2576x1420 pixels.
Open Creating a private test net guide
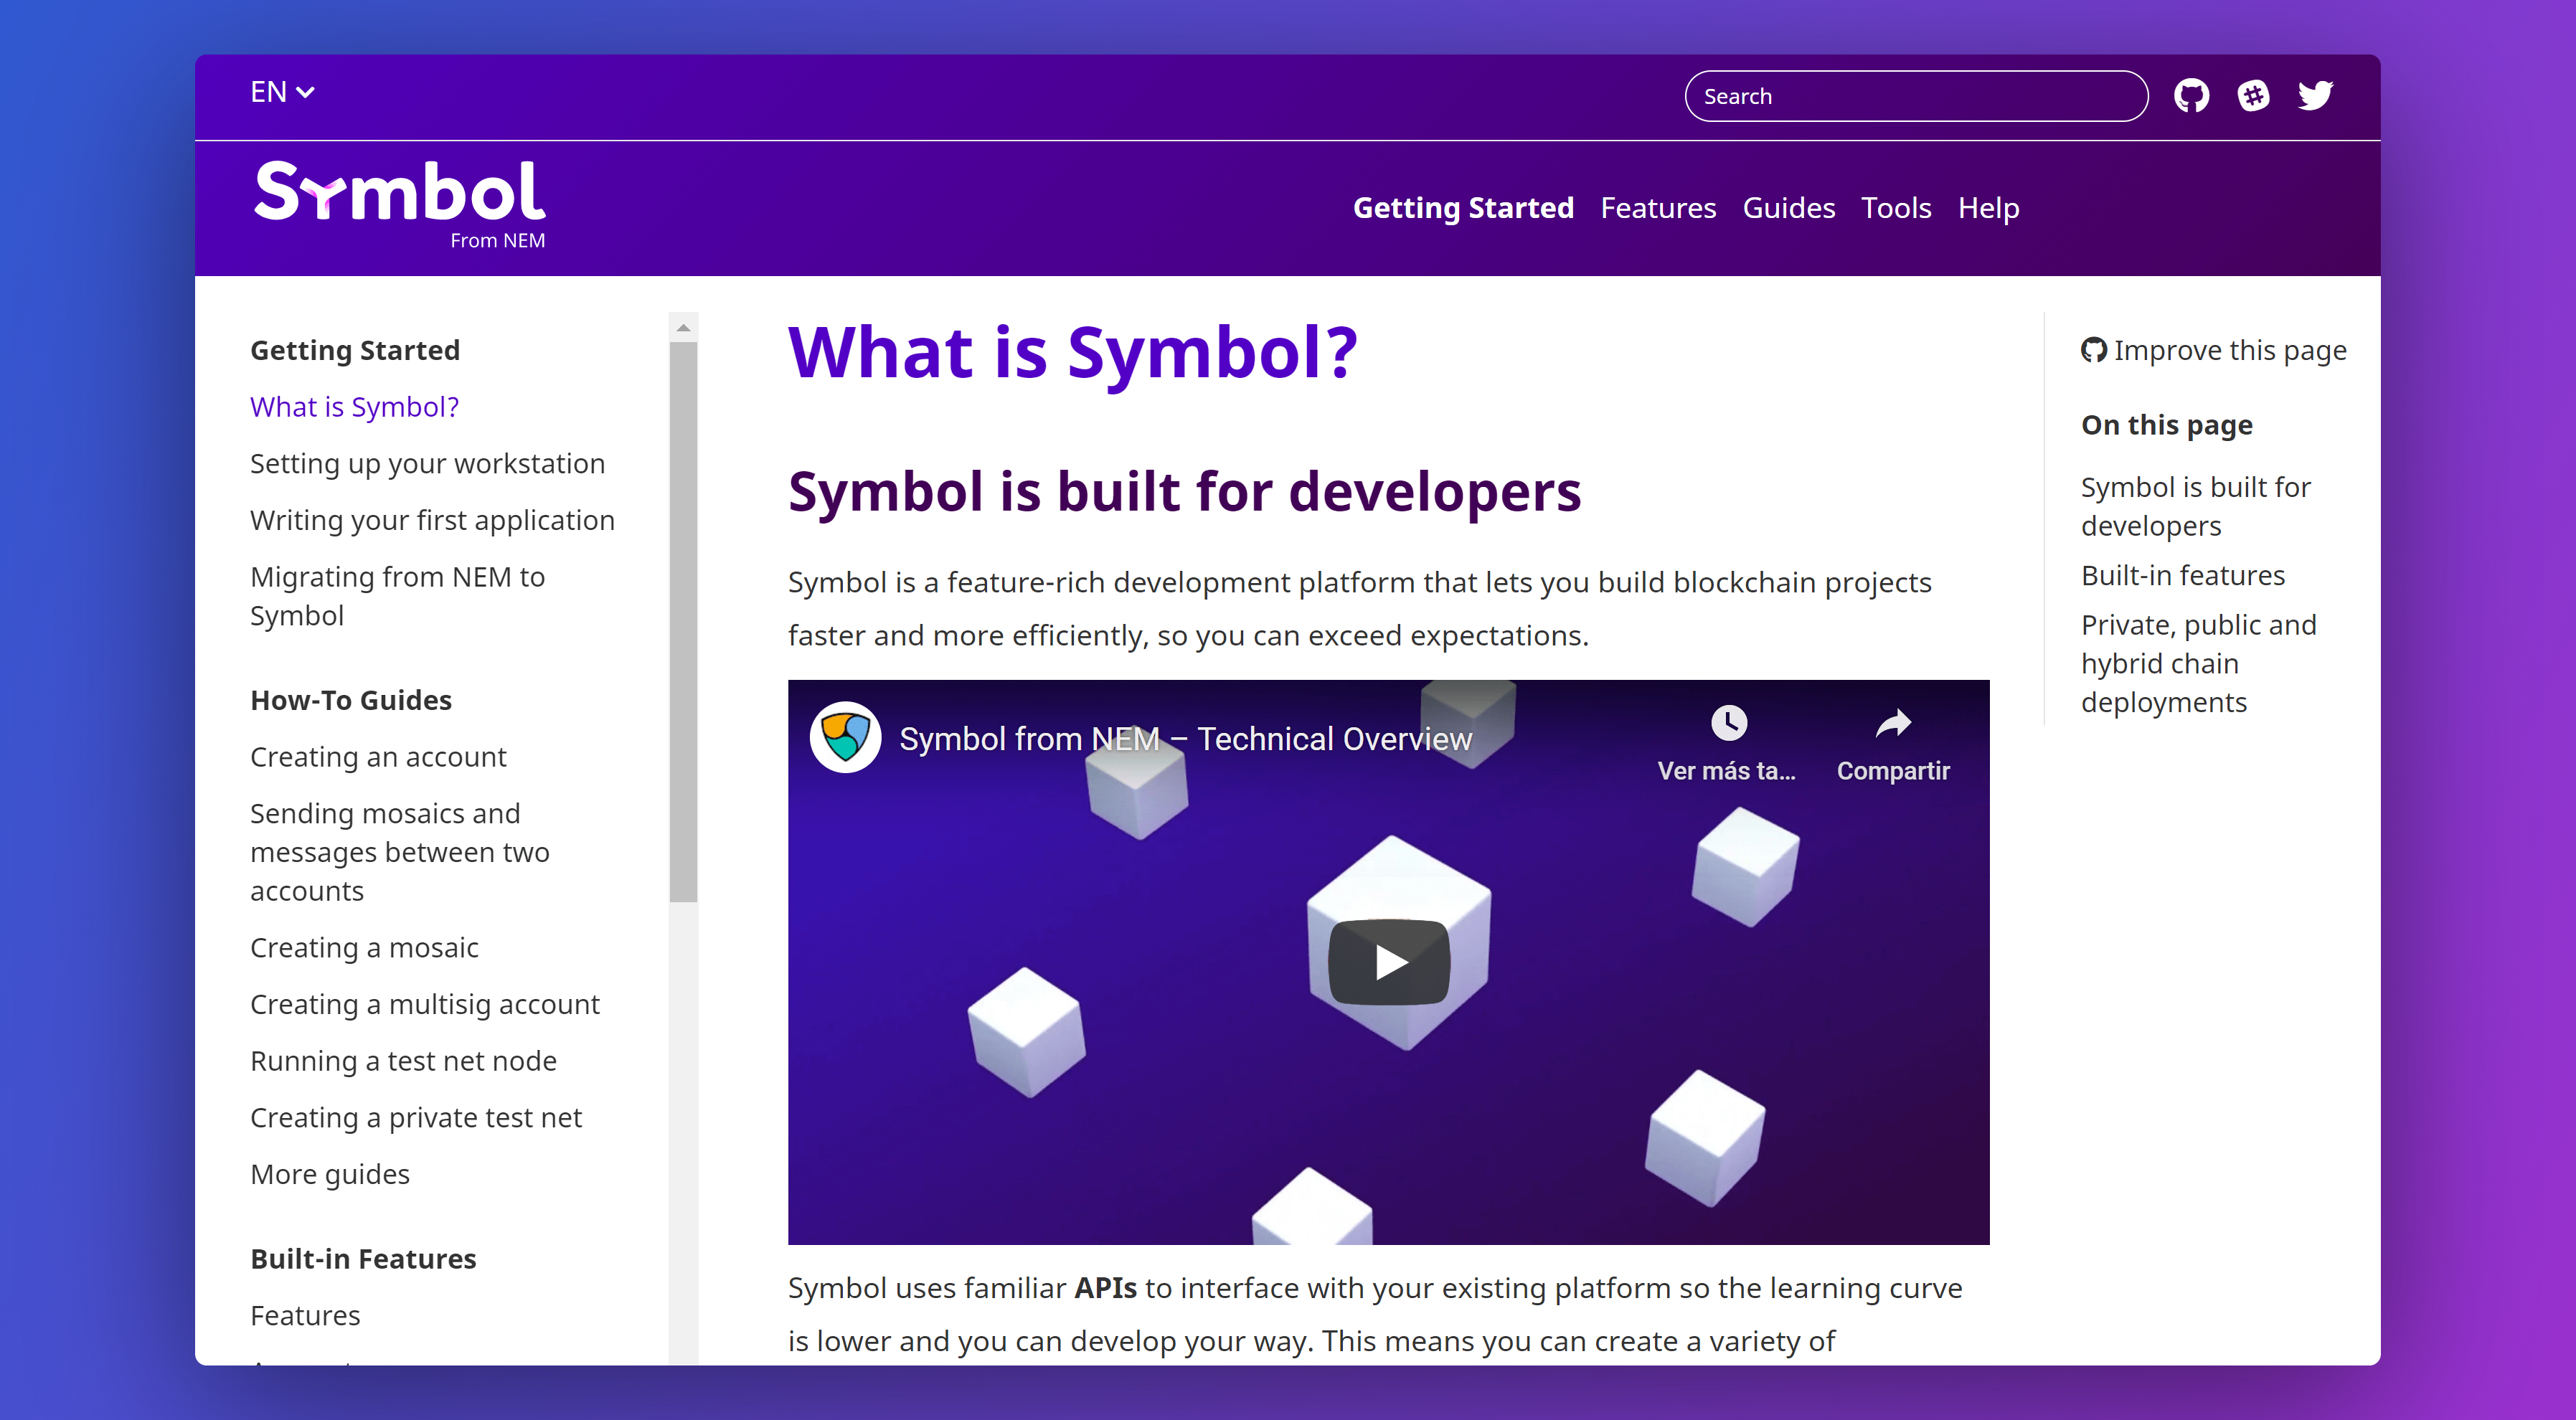tap(416, 1117)
